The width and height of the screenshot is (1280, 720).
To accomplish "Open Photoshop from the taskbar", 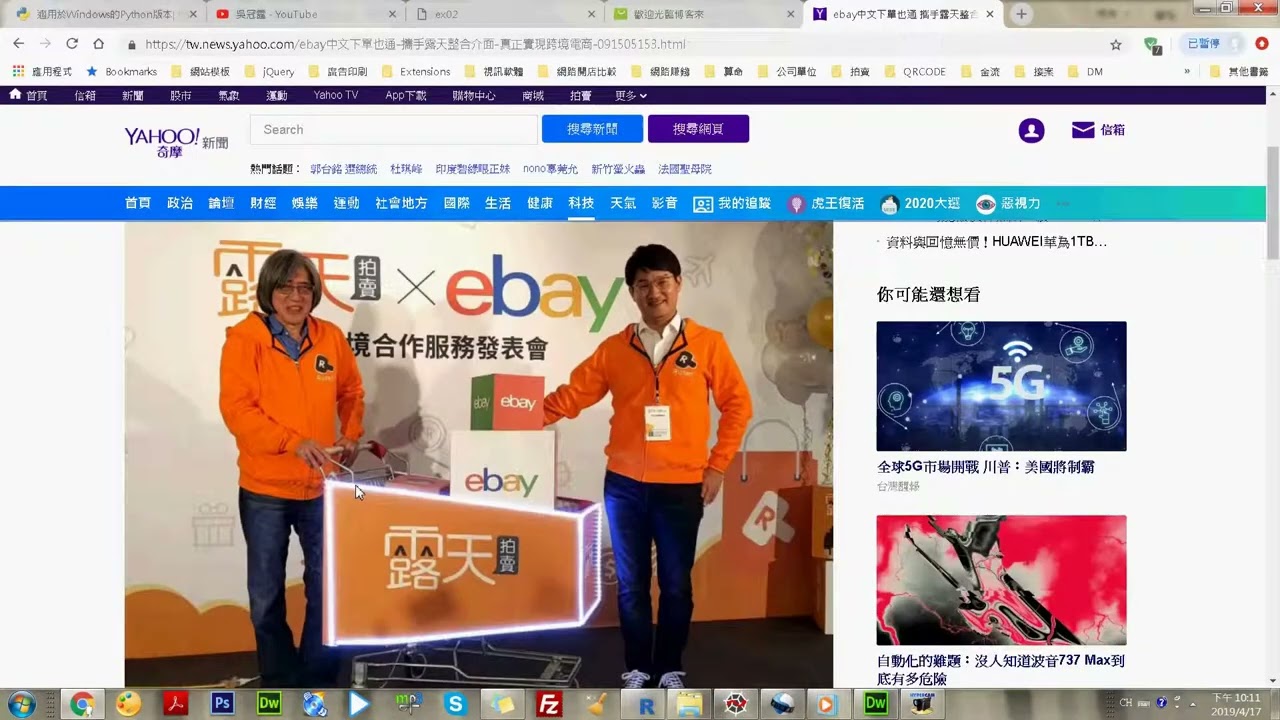I will pyautogui.click(x=222, y=704).
